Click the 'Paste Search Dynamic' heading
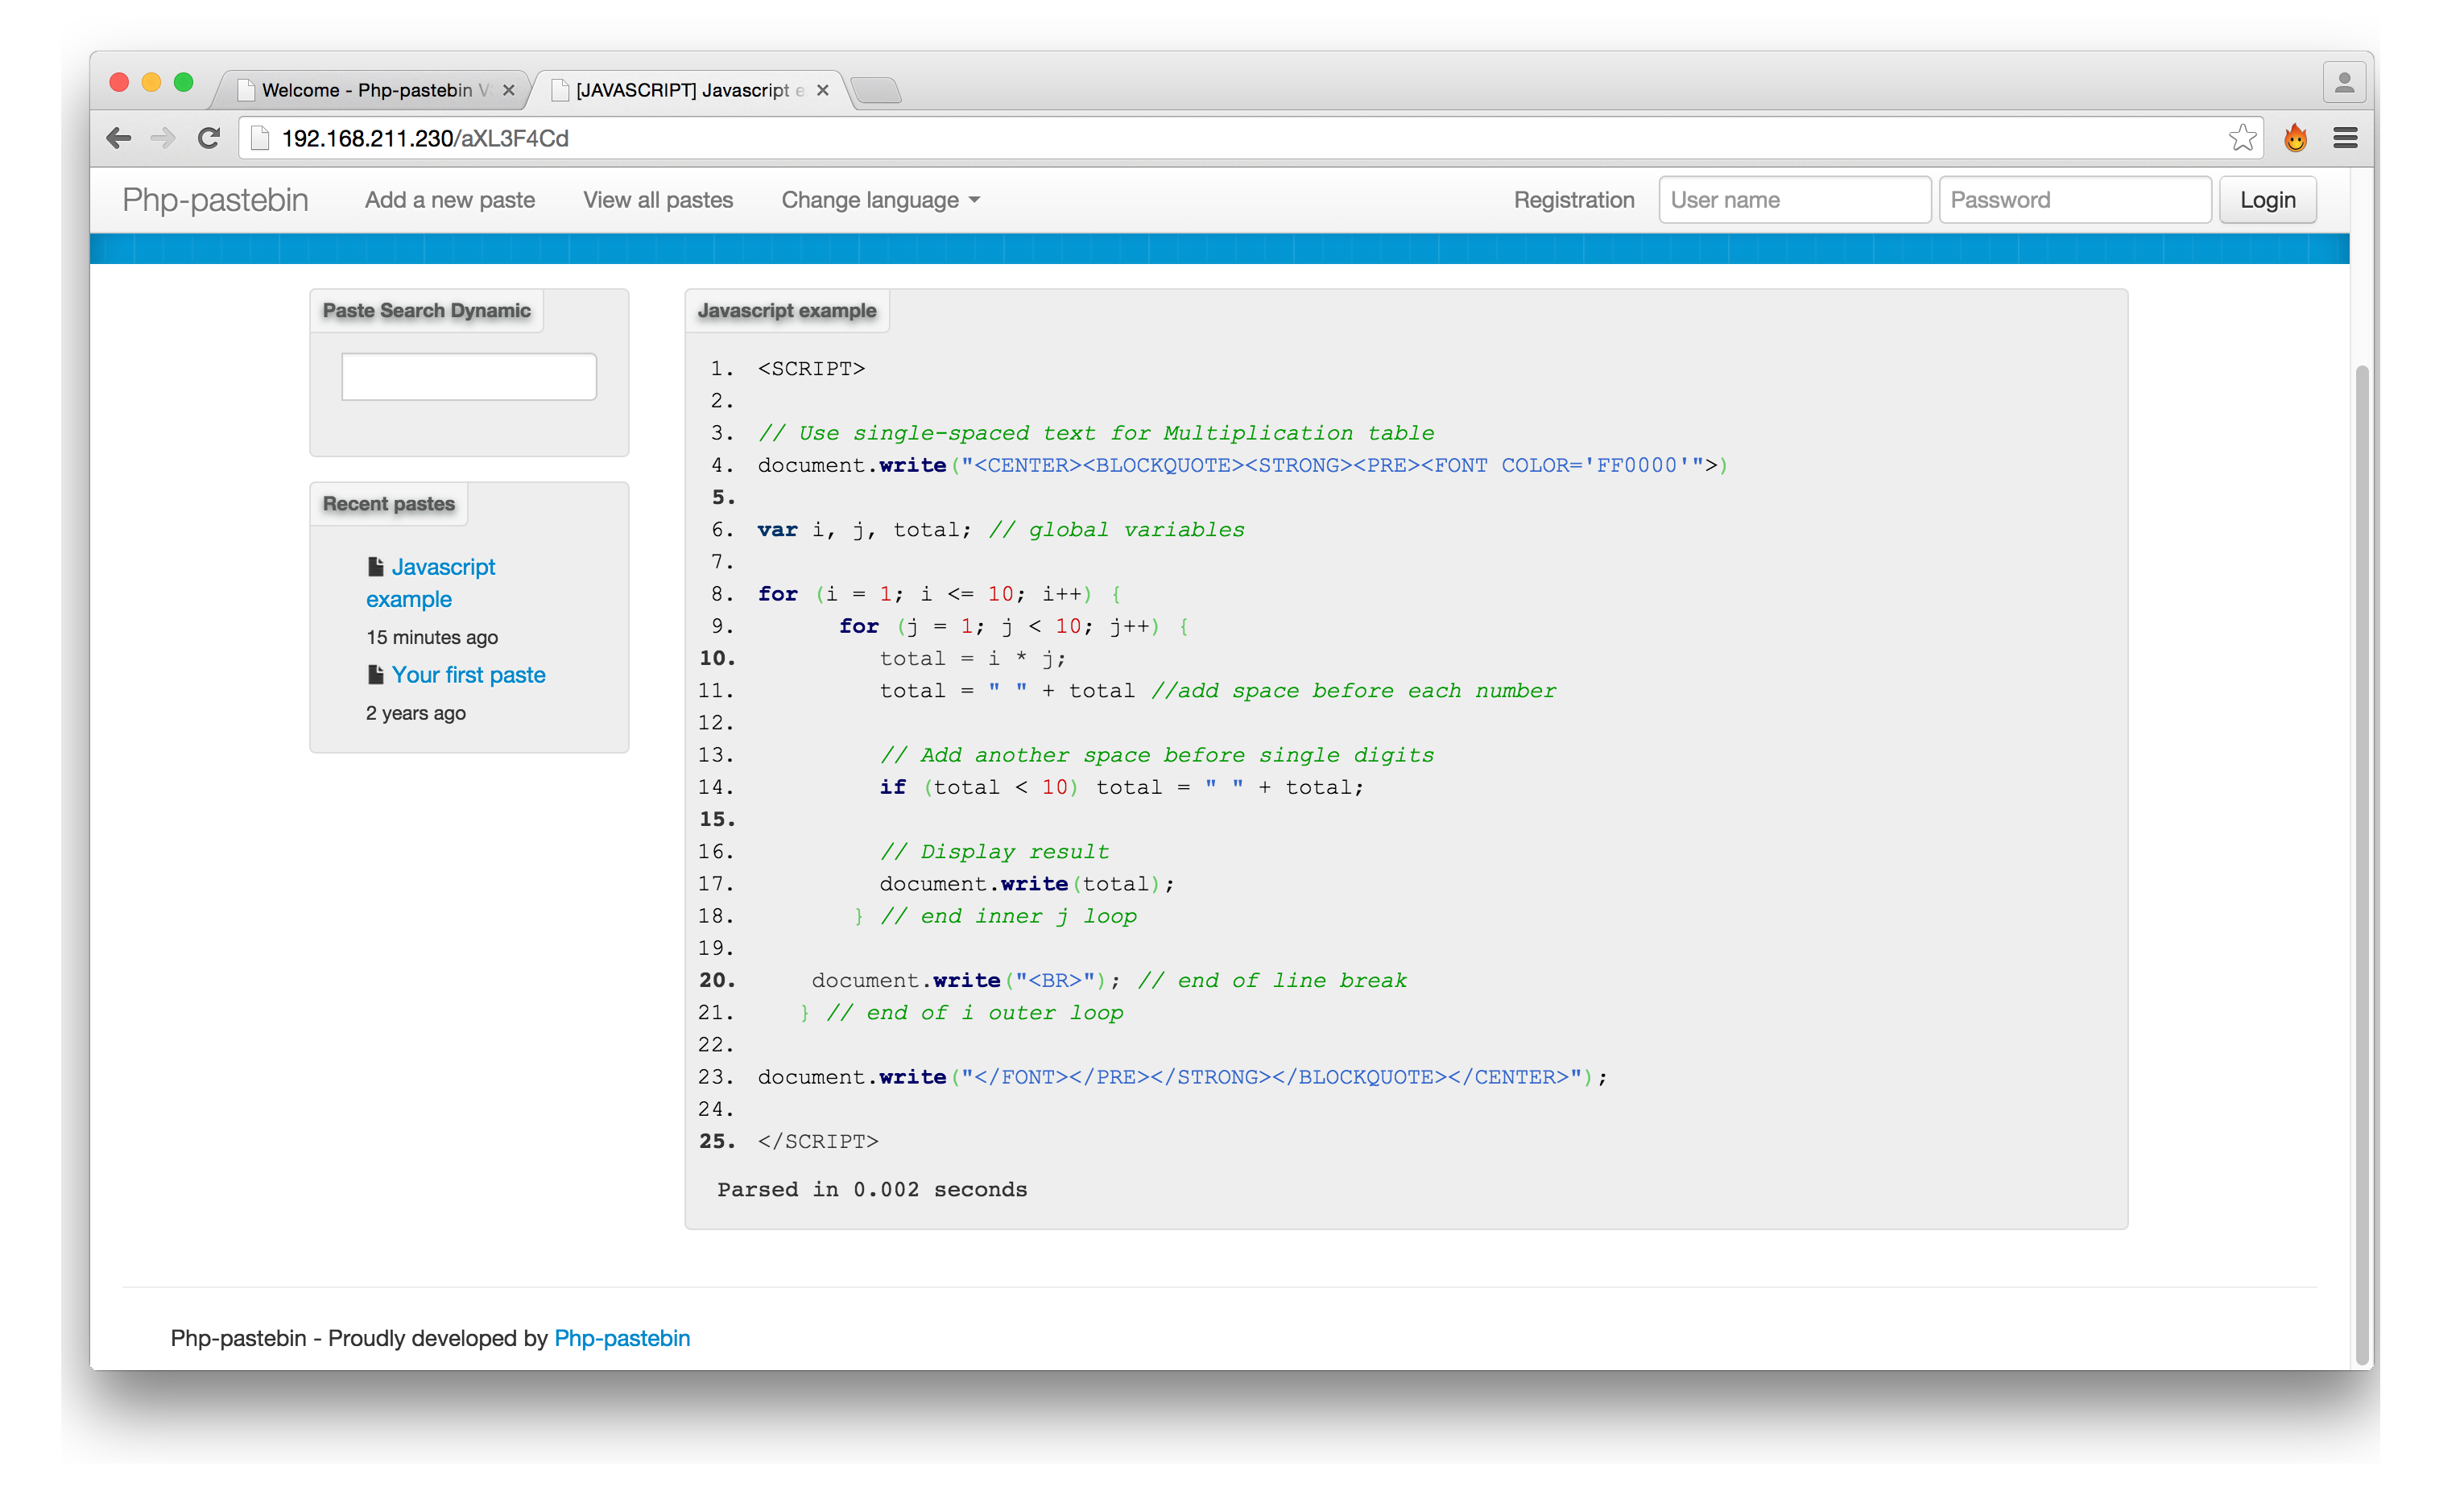This screenshot has height=1499, width=2464. [x=427, y=311]
